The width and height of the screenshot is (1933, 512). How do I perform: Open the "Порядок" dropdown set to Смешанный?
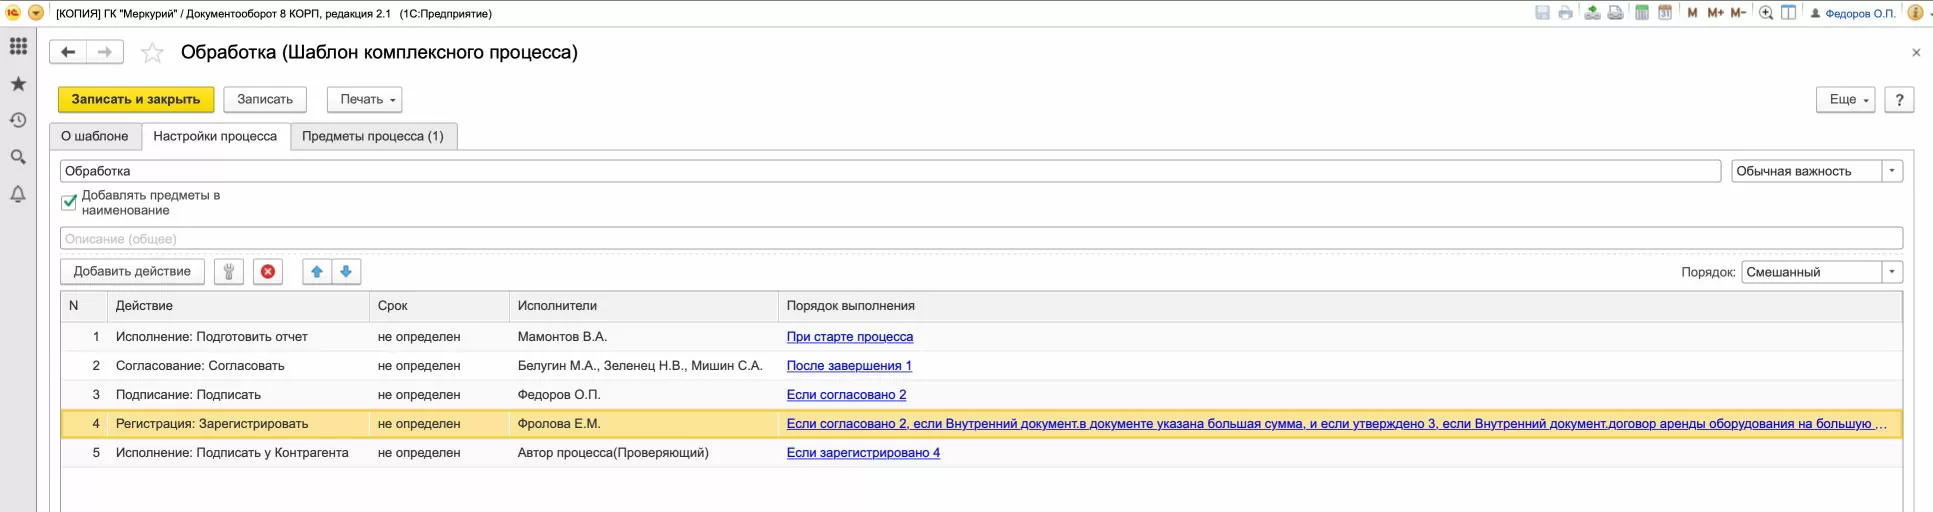(x=1892, y=272)
